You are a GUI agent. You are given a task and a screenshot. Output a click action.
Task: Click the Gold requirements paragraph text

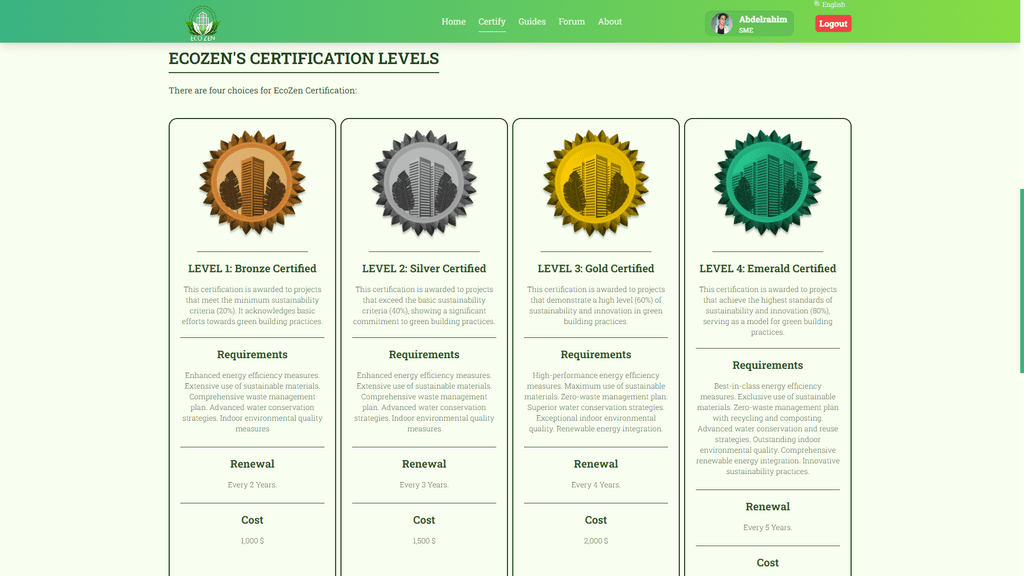click(596, 402)
